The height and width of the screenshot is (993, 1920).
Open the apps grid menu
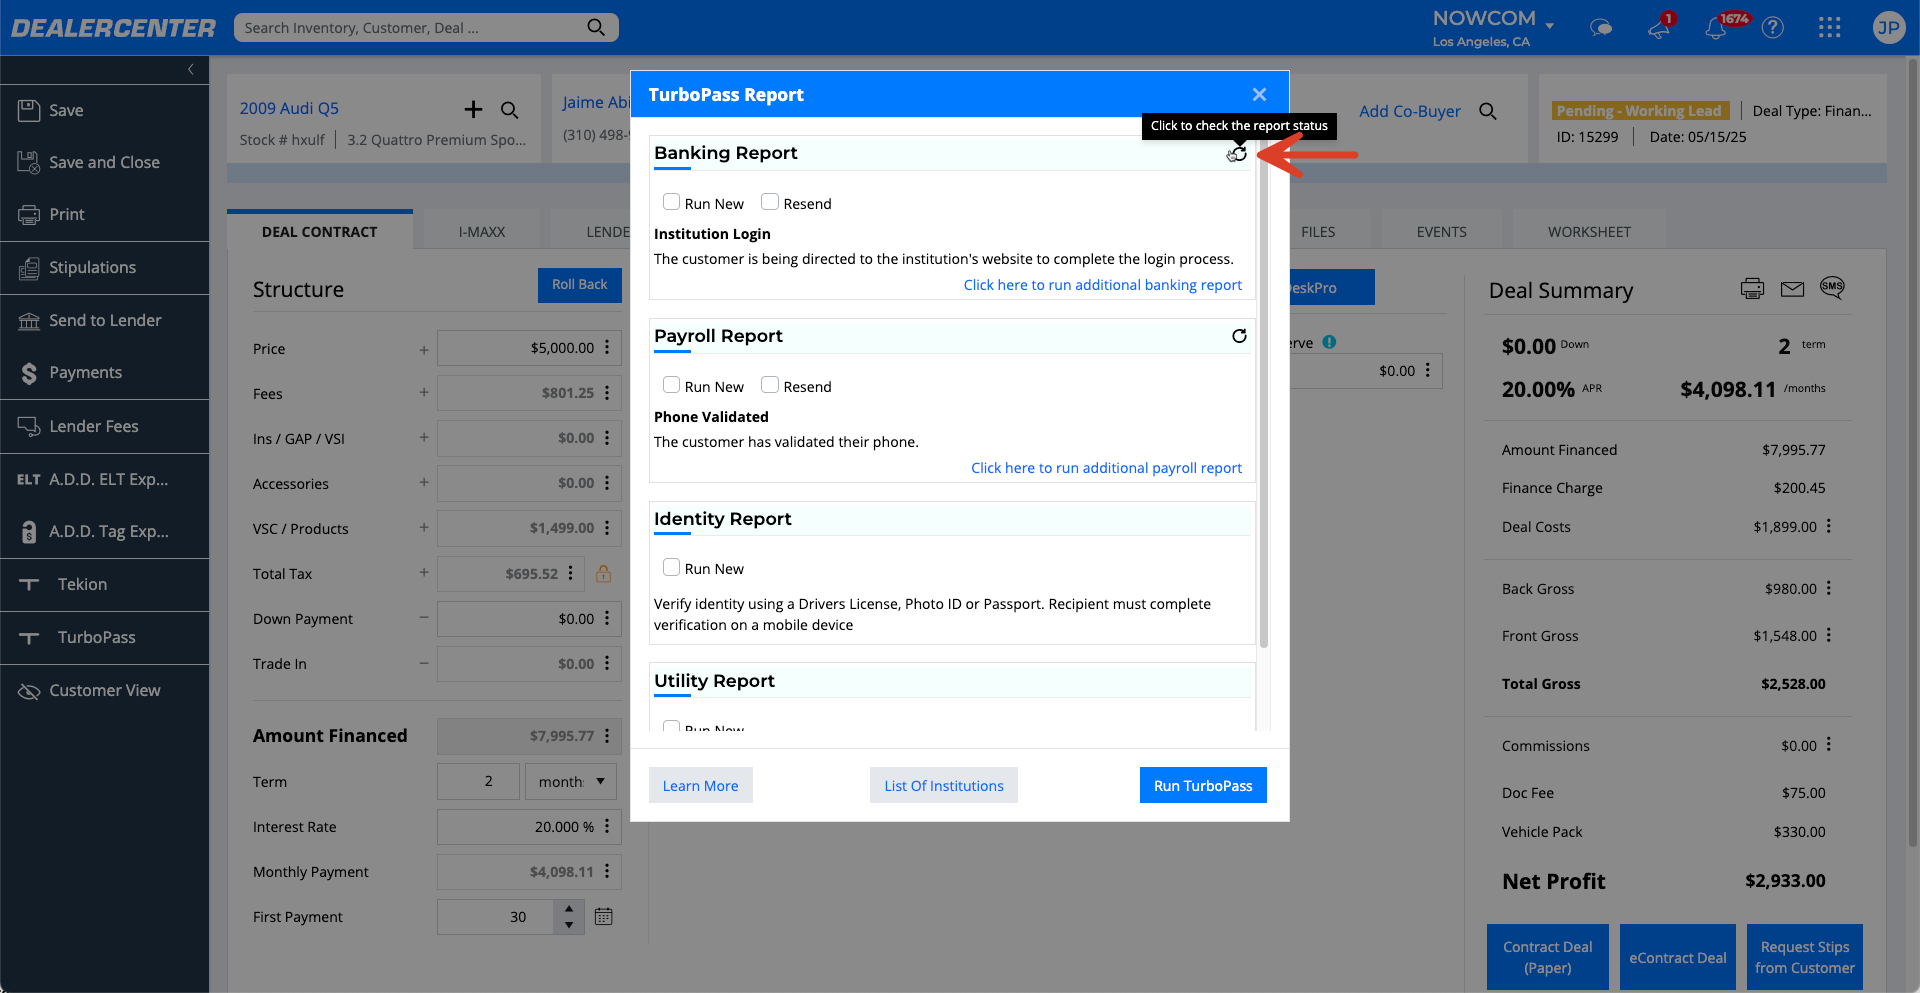pyautogui.click(x=1830, y=28)
